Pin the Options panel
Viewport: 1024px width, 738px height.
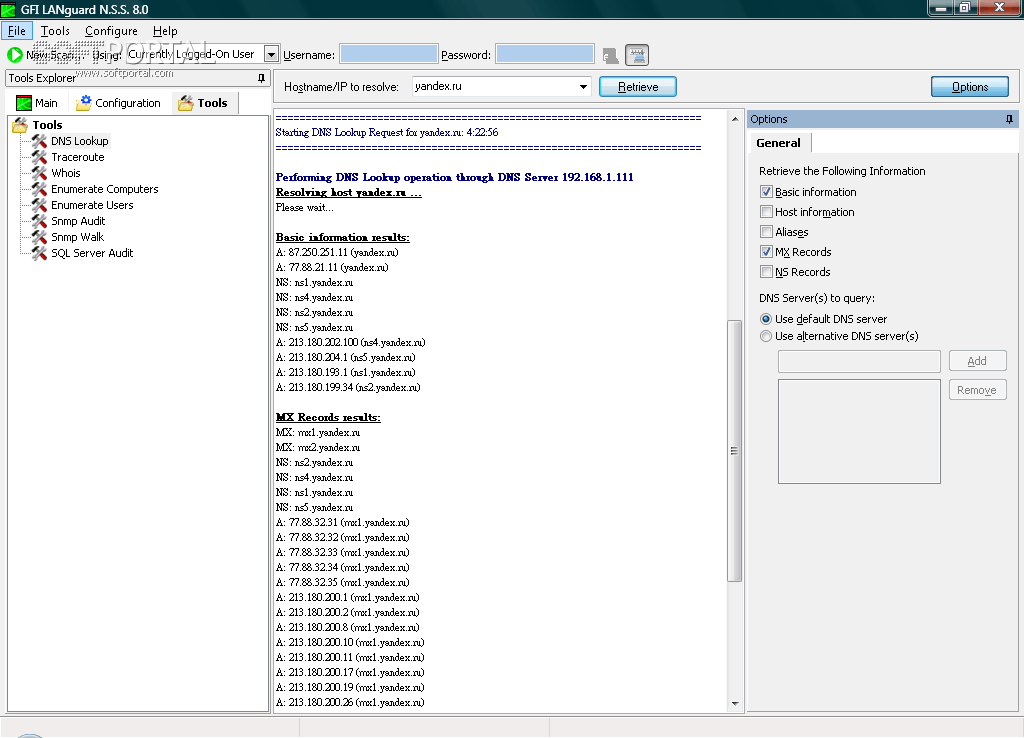(1009, 119)
